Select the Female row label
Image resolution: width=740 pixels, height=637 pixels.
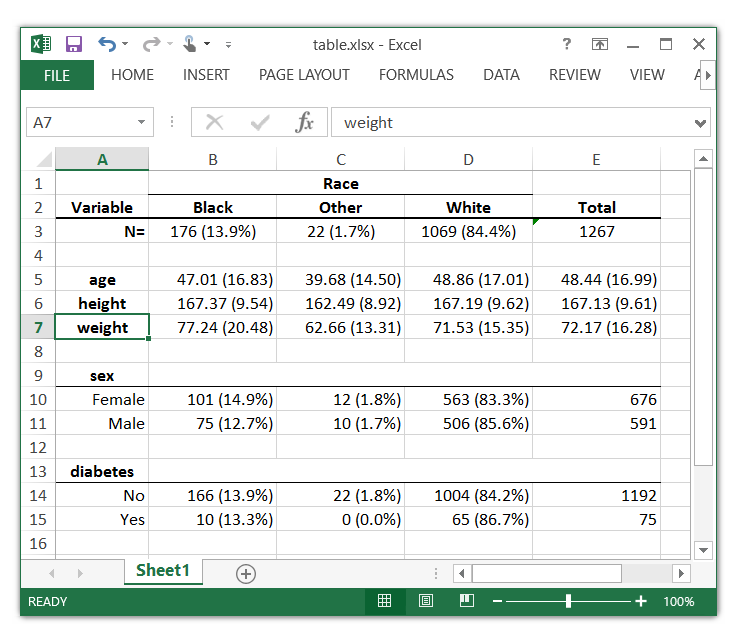click(x=102, y=399)
